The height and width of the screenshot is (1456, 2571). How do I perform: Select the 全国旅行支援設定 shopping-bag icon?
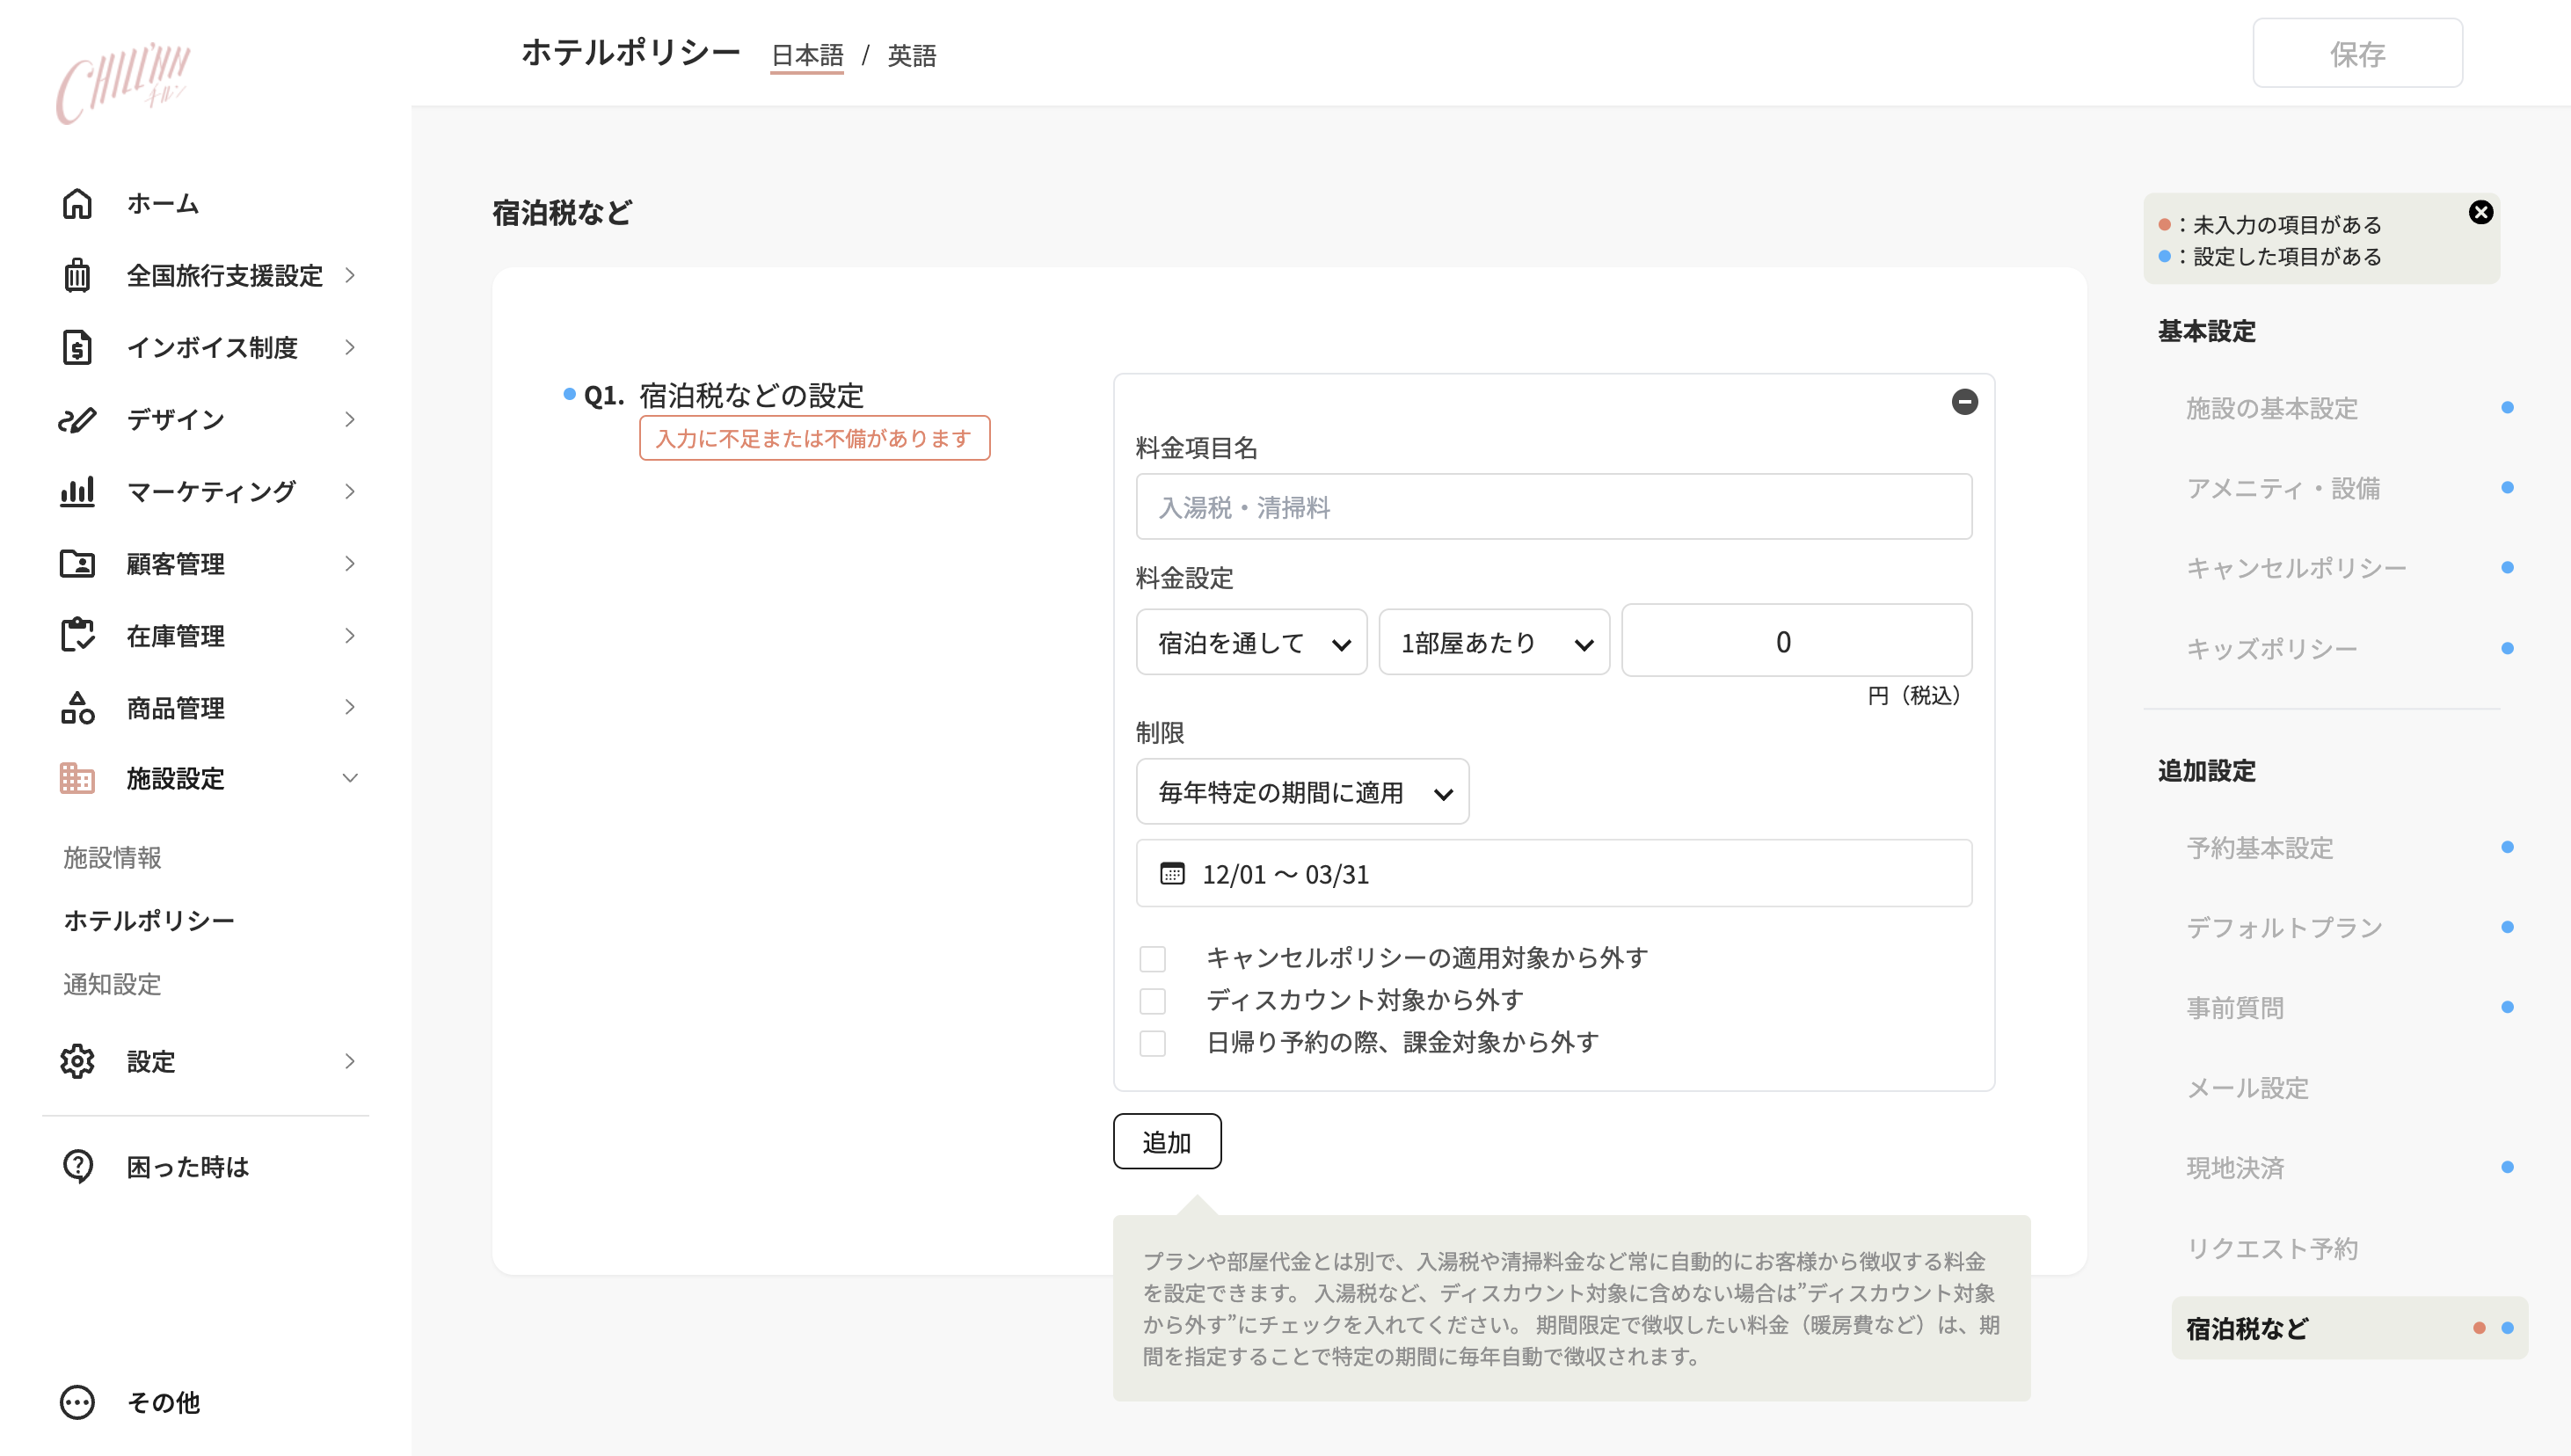point(77,275)
